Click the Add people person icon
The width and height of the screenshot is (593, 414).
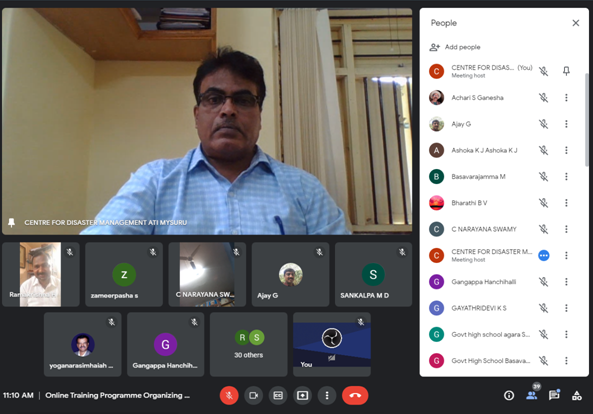pyautogui.click(x=435, y=47)
